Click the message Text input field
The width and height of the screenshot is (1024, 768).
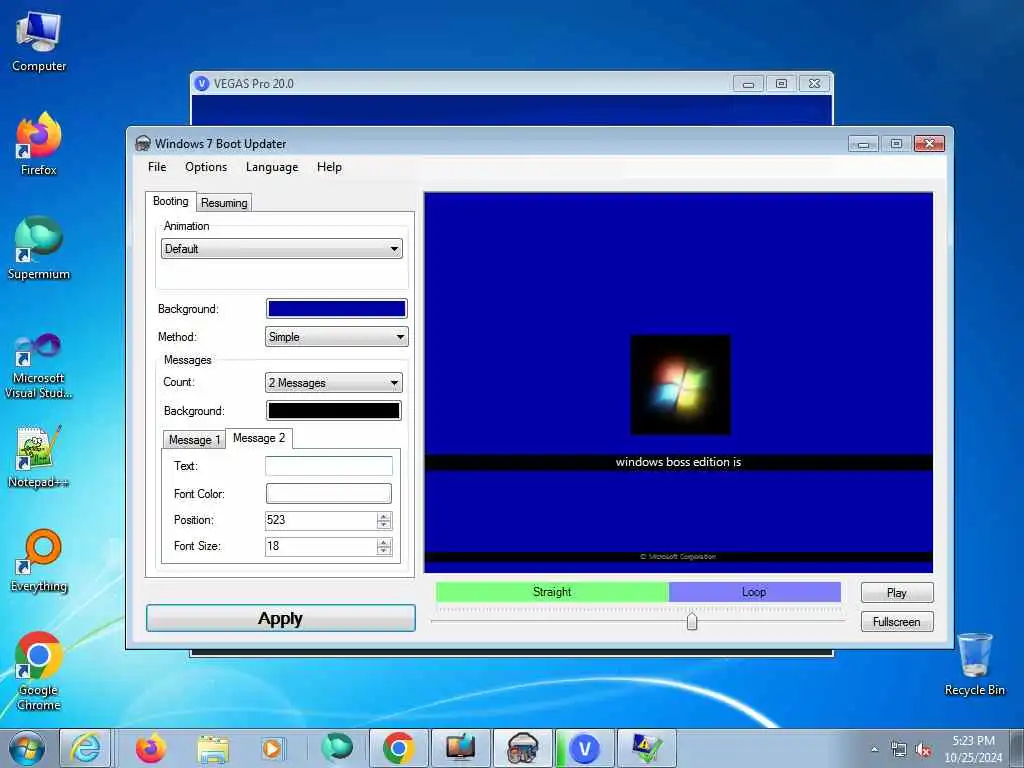coord(328,466)
